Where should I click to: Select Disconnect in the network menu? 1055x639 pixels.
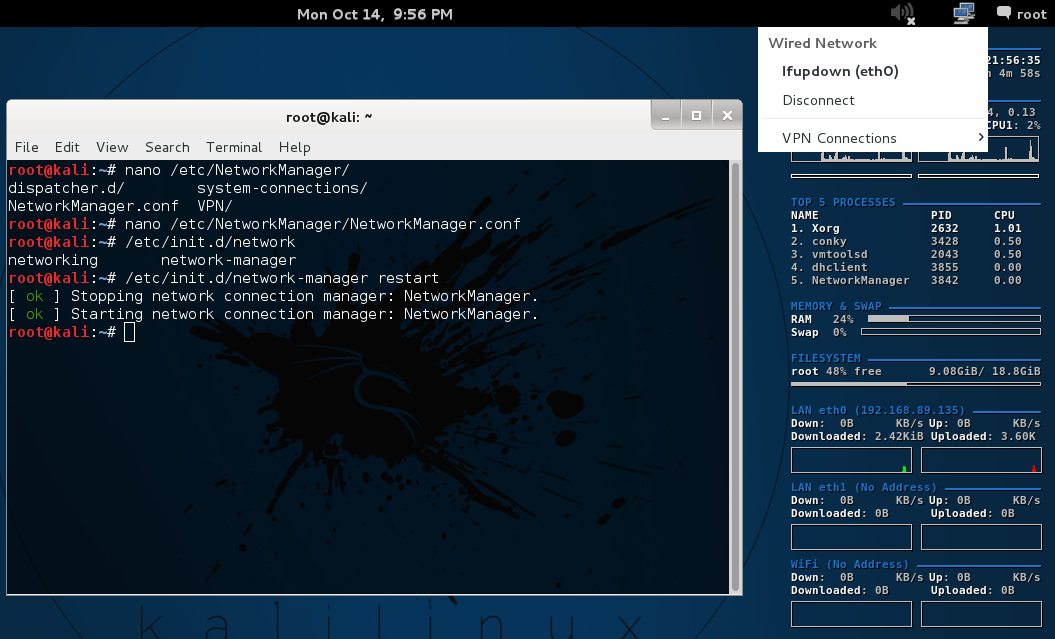click(x=818, y=100)
